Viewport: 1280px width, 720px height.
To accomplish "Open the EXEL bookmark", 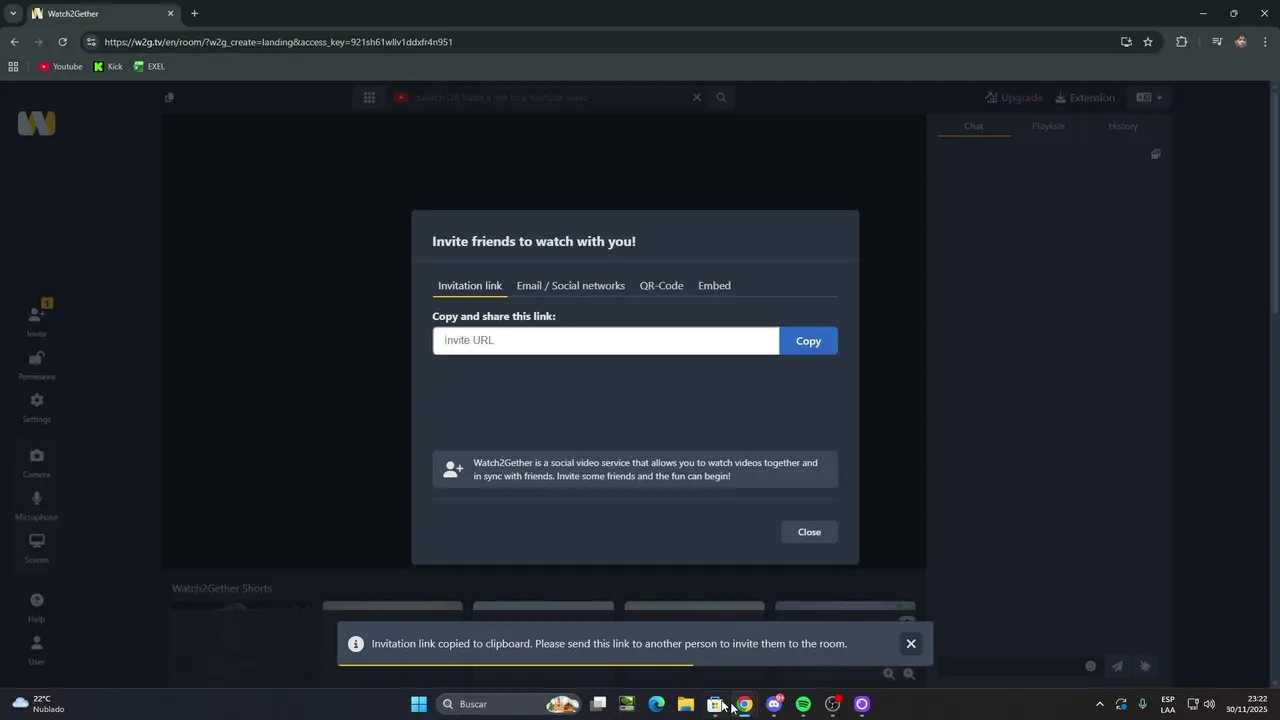I will tap(150, 67).
